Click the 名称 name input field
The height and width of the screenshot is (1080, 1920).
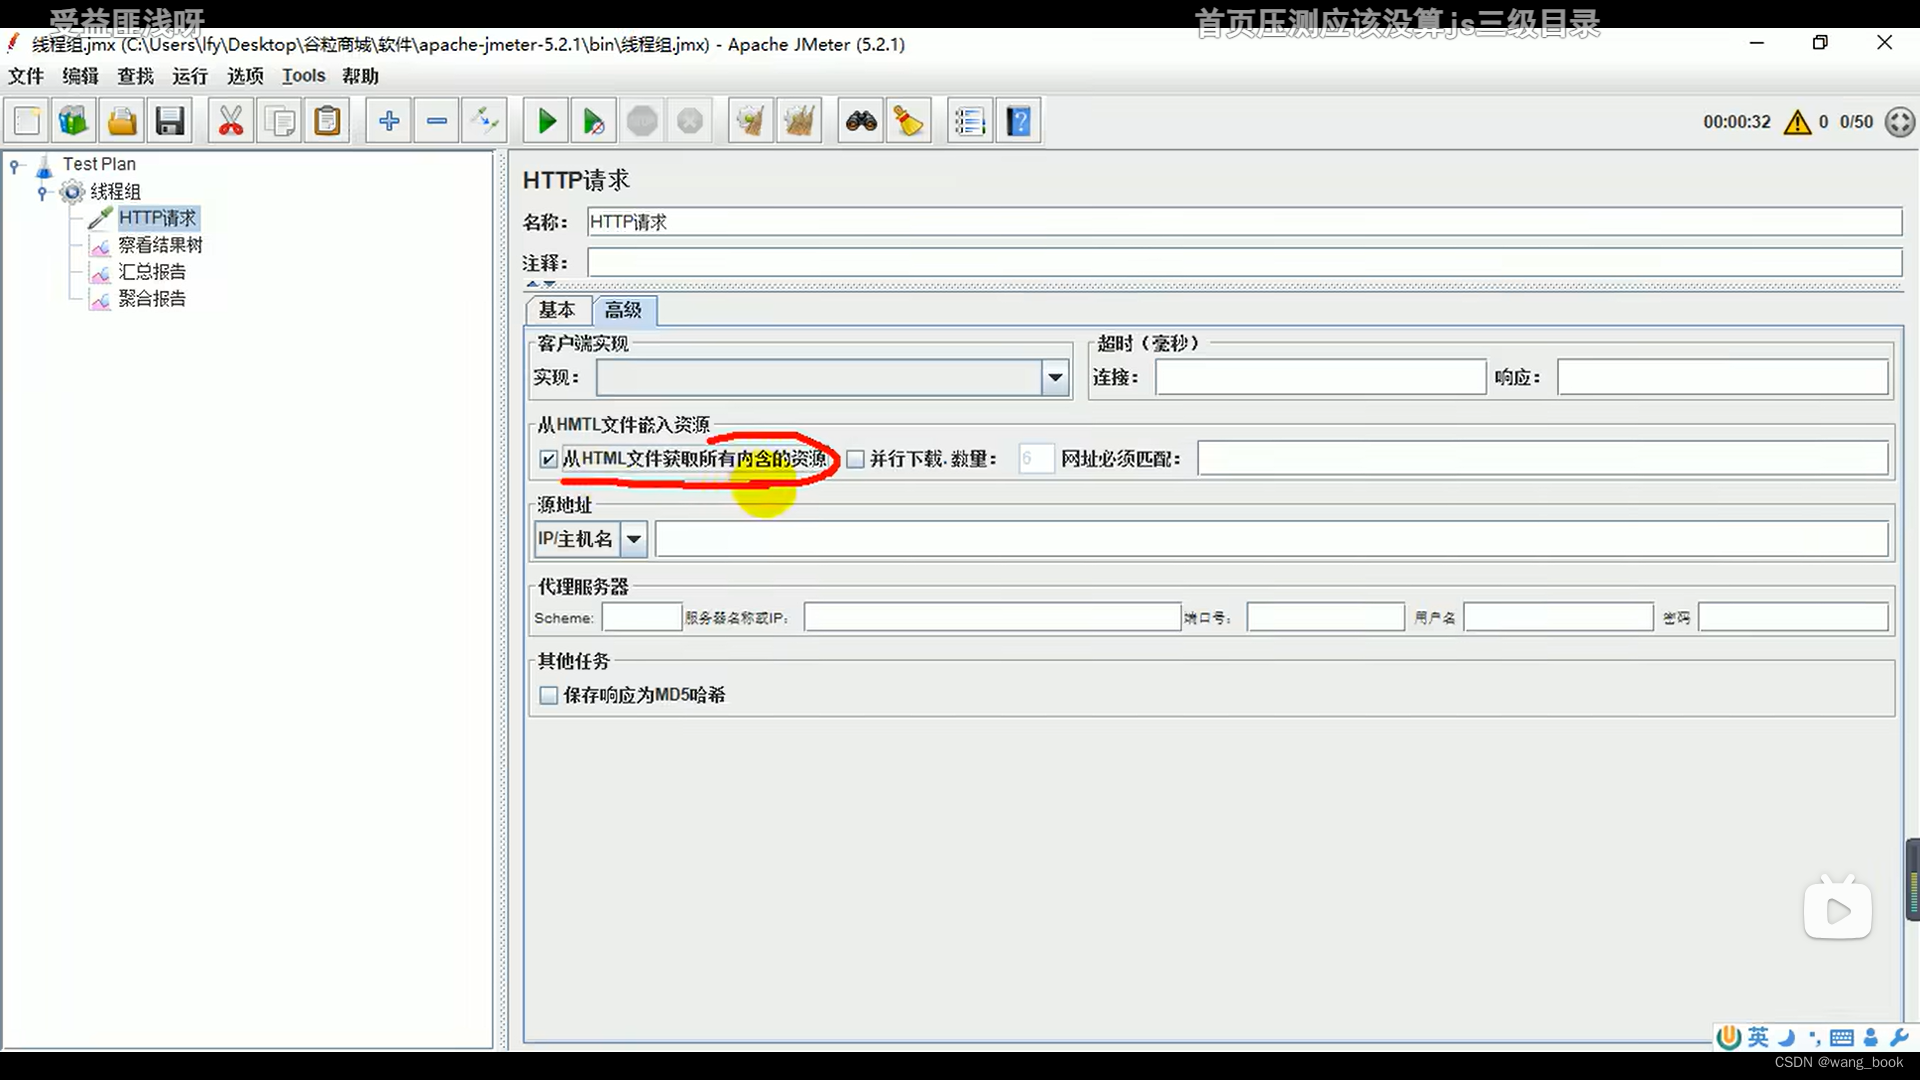pos(1244,222)
